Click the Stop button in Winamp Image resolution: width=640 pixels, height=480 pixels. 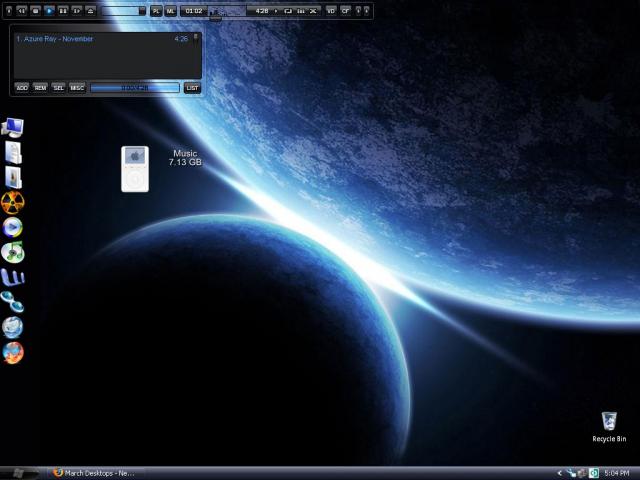click(x=36, y=11)
